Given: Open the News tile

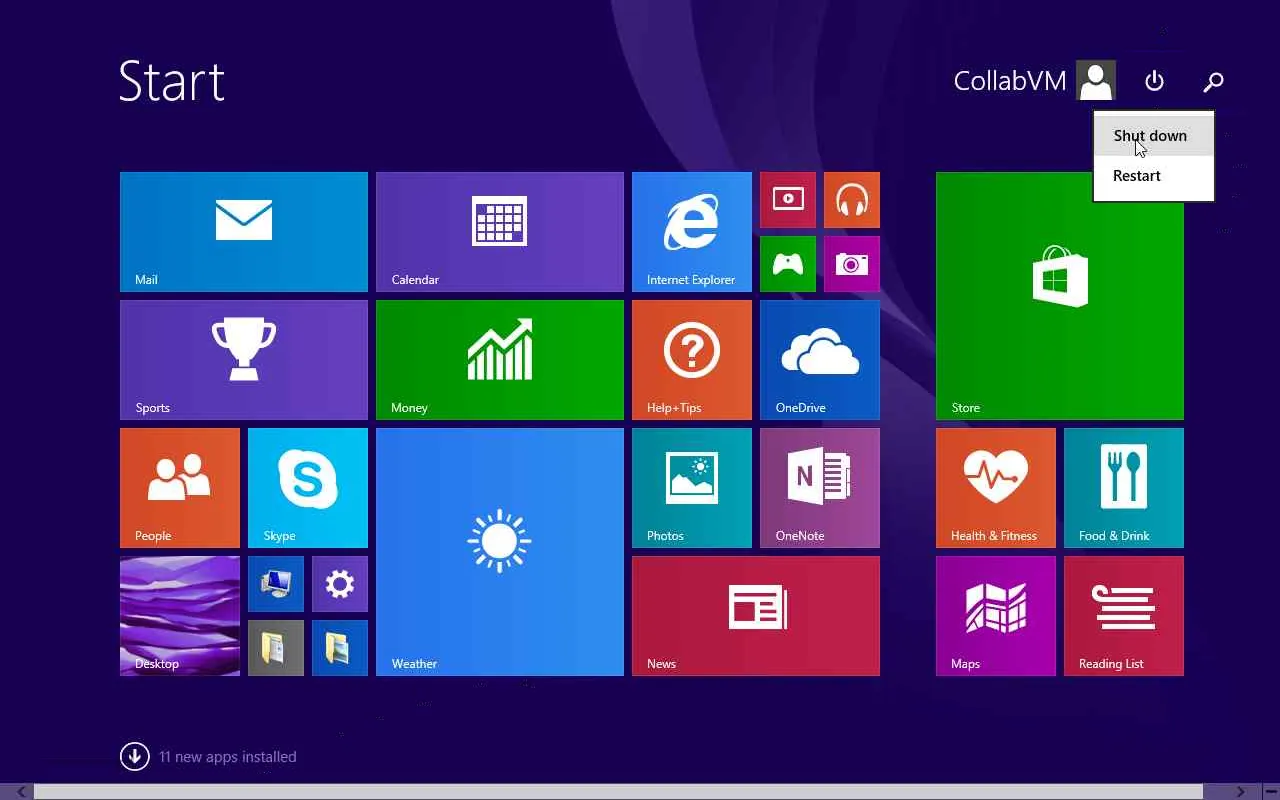Looking at the screenshot, I should point(756,616).
